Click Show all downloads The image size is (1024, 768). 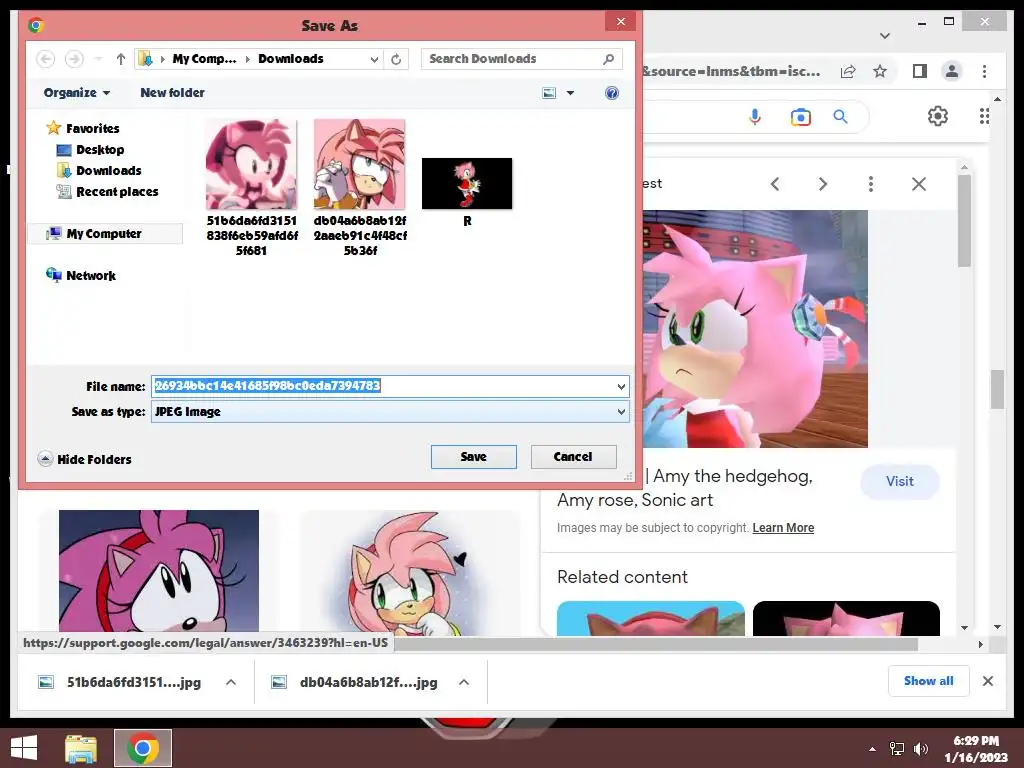tap(928, 681)
